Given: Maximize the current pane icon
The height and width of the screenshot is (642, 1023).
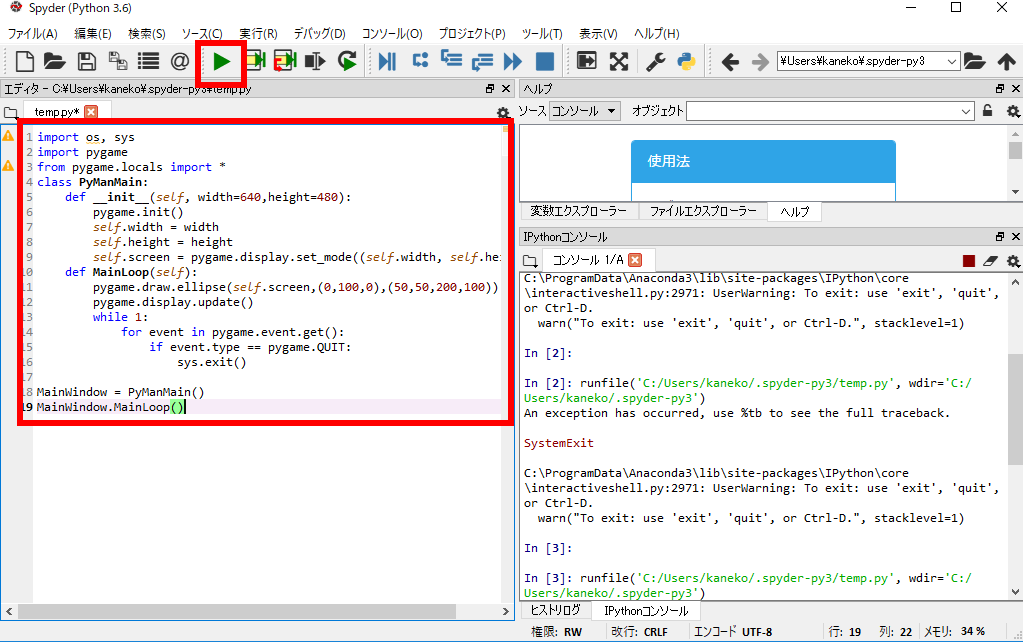Looking at the screenshot, I should (x=587, y=61).
